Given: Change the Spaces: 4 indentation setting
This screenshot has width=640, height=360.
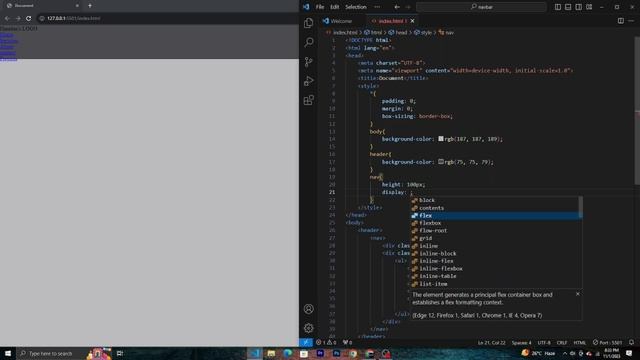Looking at the screenshot, I should tap(522, 342).
